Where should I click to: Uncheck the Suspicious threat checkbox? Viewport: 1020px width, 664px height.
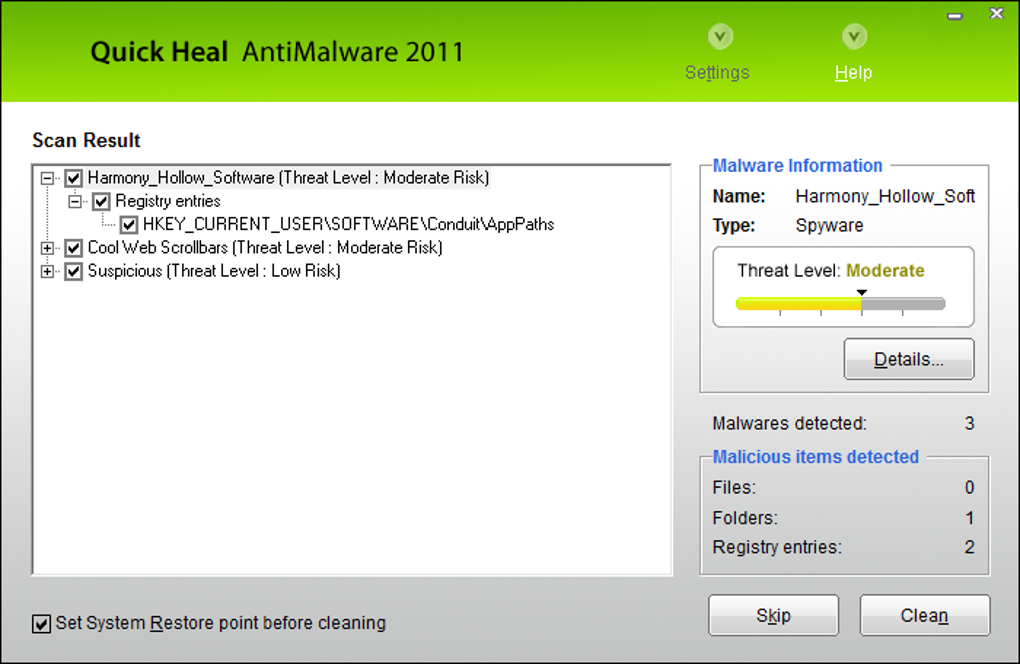tap(74, 271)
